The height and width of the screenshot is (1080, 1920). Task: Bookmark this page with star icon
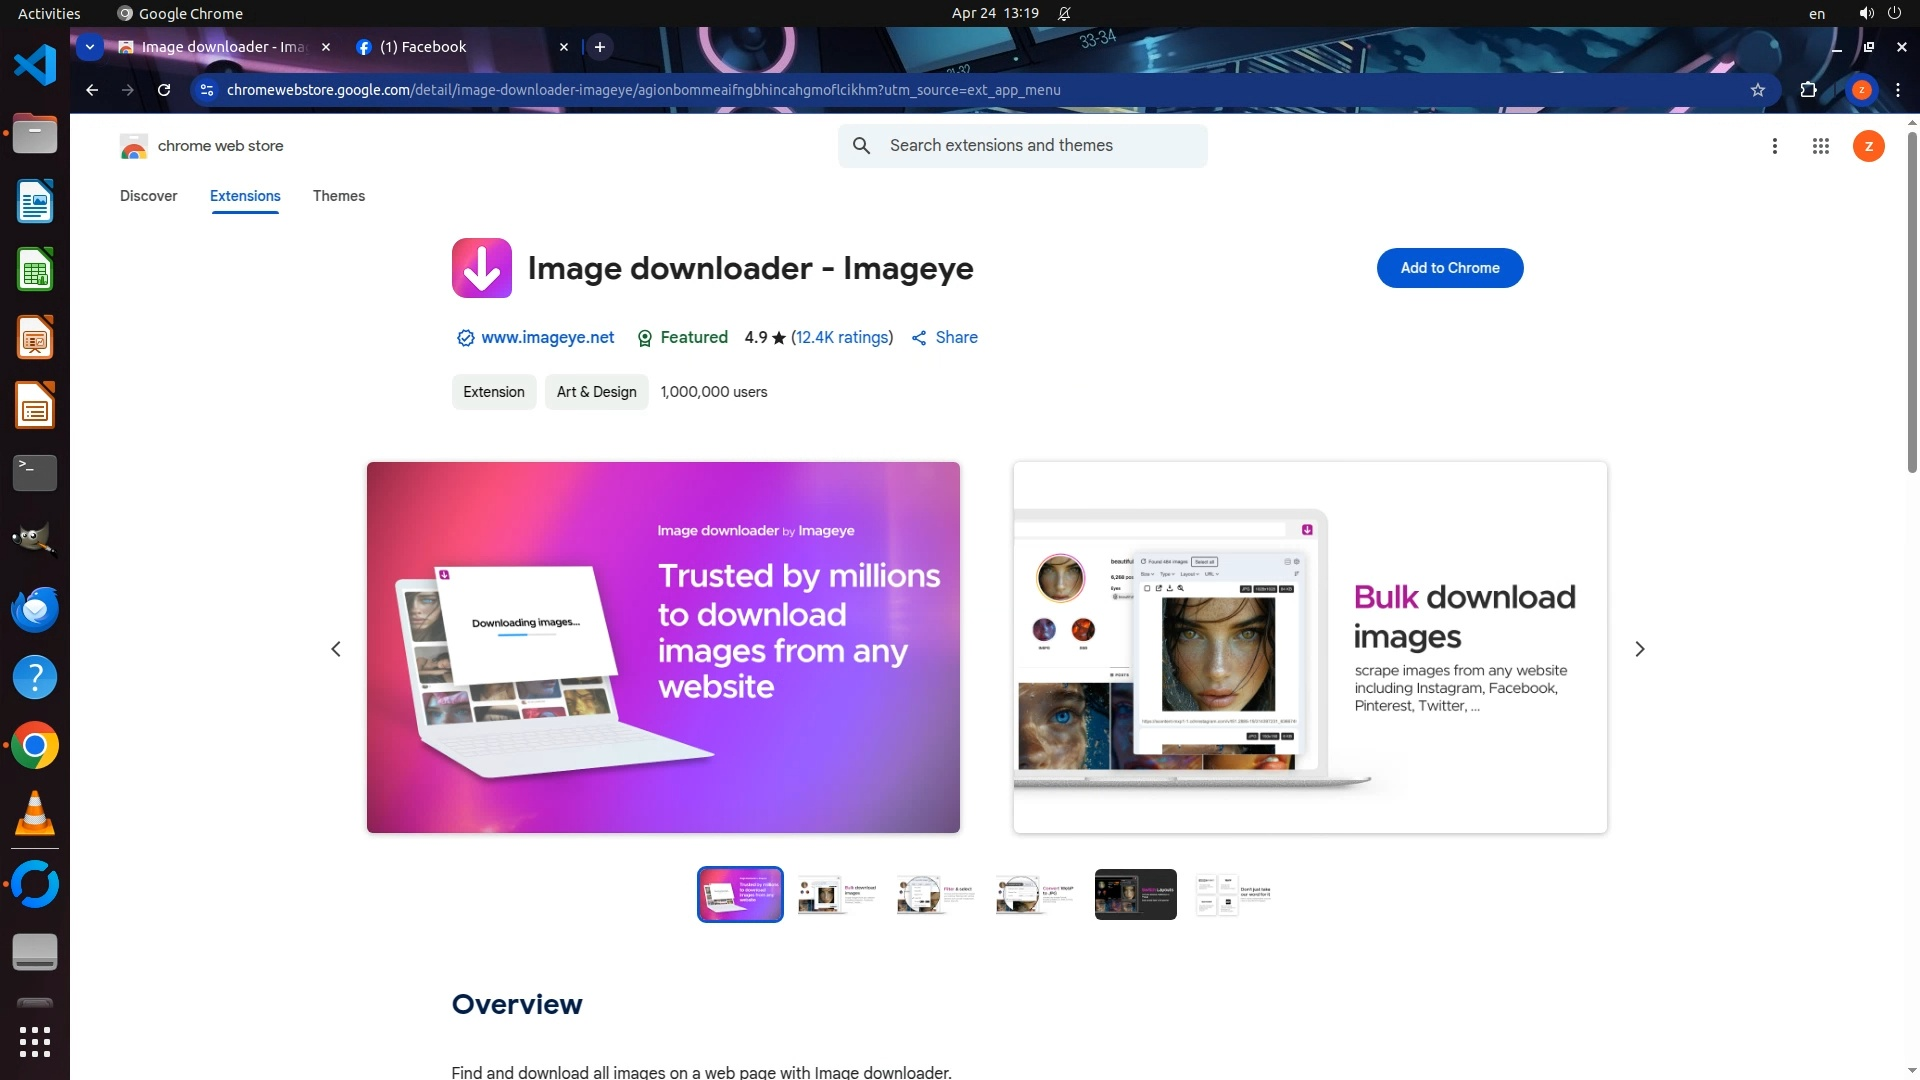click(1758, 90)
